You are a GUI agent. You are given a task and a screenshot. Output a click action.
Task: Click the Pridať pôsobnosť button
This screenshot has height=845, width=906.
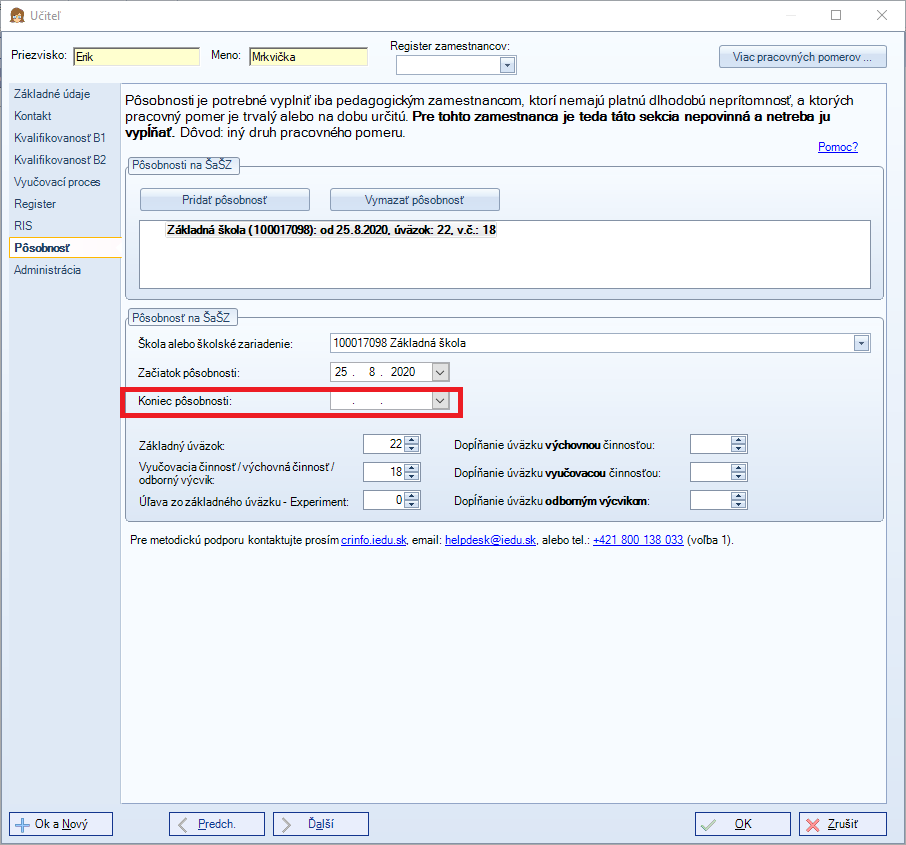click(x=225, y=200)
